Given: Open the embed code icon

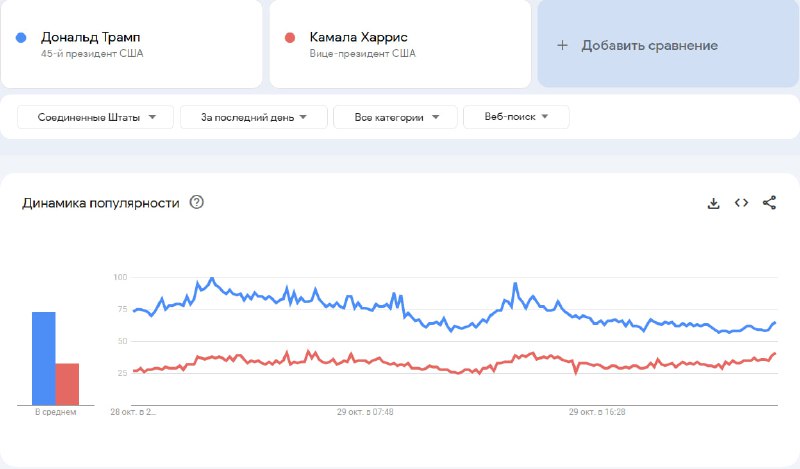Looking at the screenshot, I should click(741, 203).
